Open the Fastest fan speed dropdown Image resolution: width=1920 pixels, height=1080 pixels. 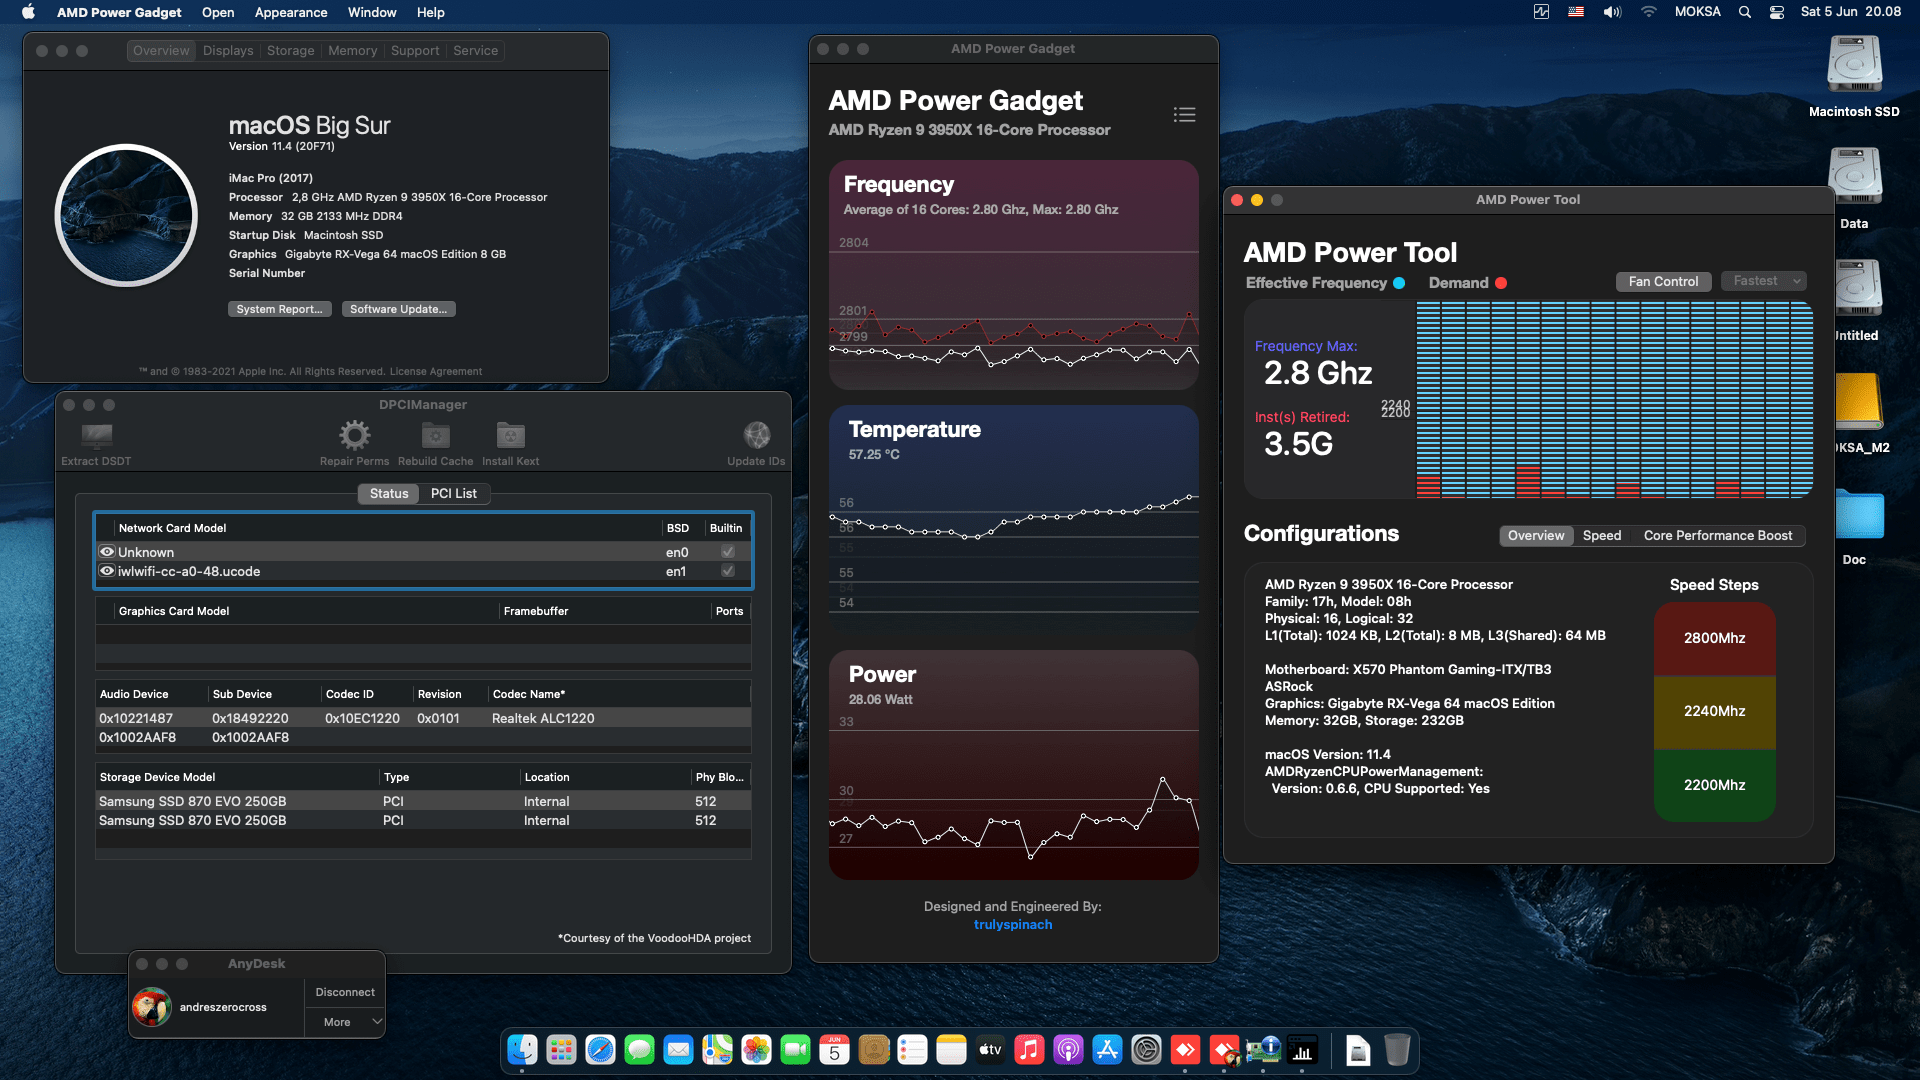(1764, 281)
